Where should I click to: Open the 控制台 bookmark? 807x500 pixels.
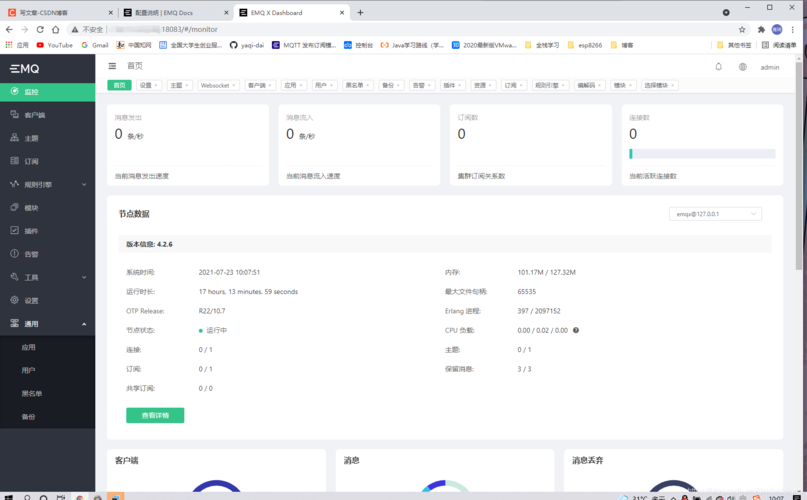tap(358, 45)
